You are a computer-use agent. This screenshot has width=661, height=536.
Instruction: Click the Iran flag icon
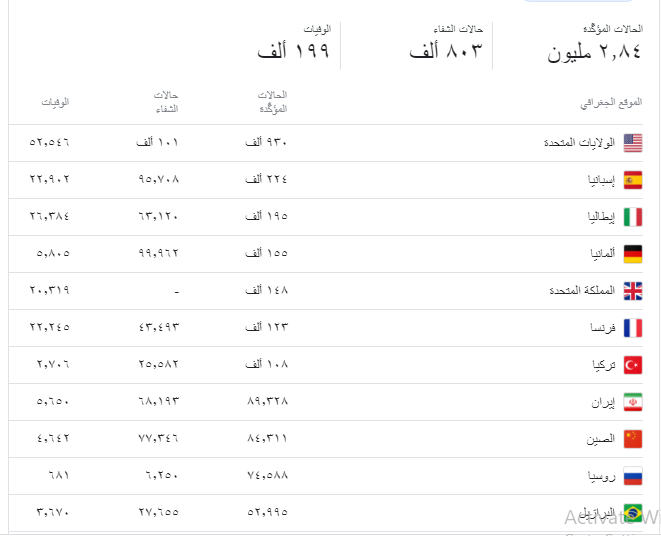[x=633, y=402]
